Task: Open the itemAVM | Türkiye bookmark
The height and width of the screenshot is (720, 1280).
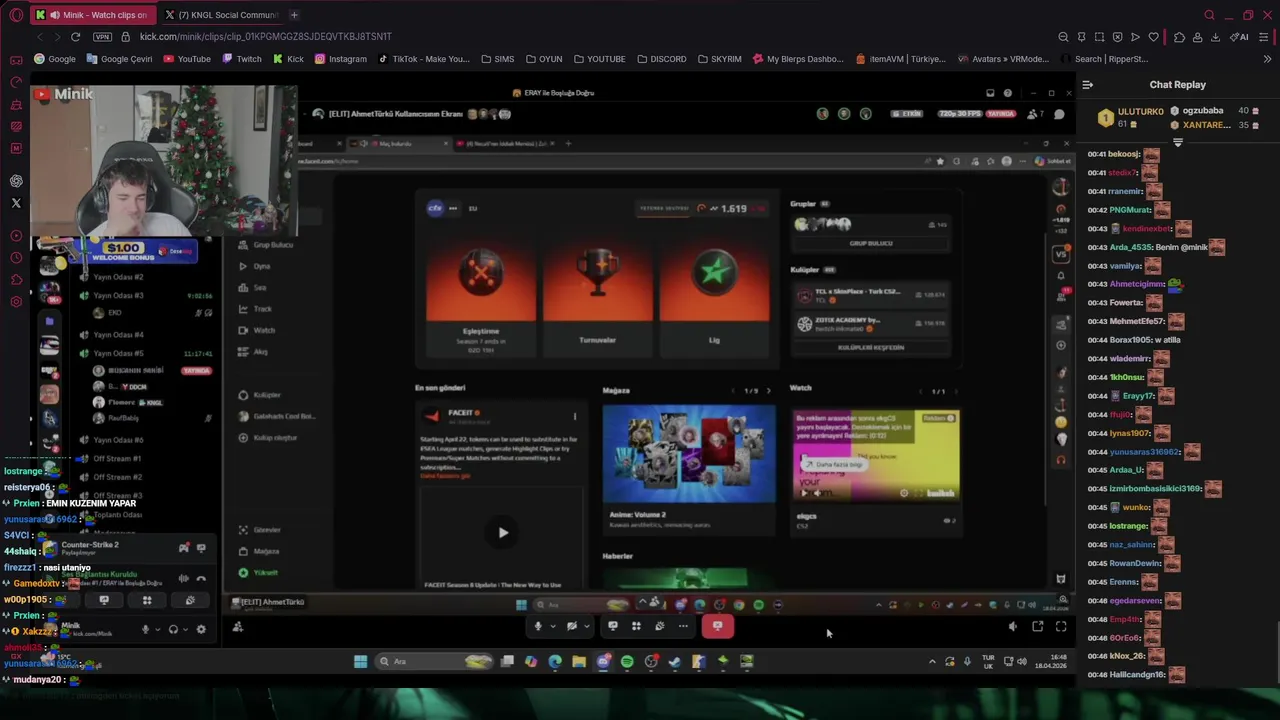Action: click(901, 59)
